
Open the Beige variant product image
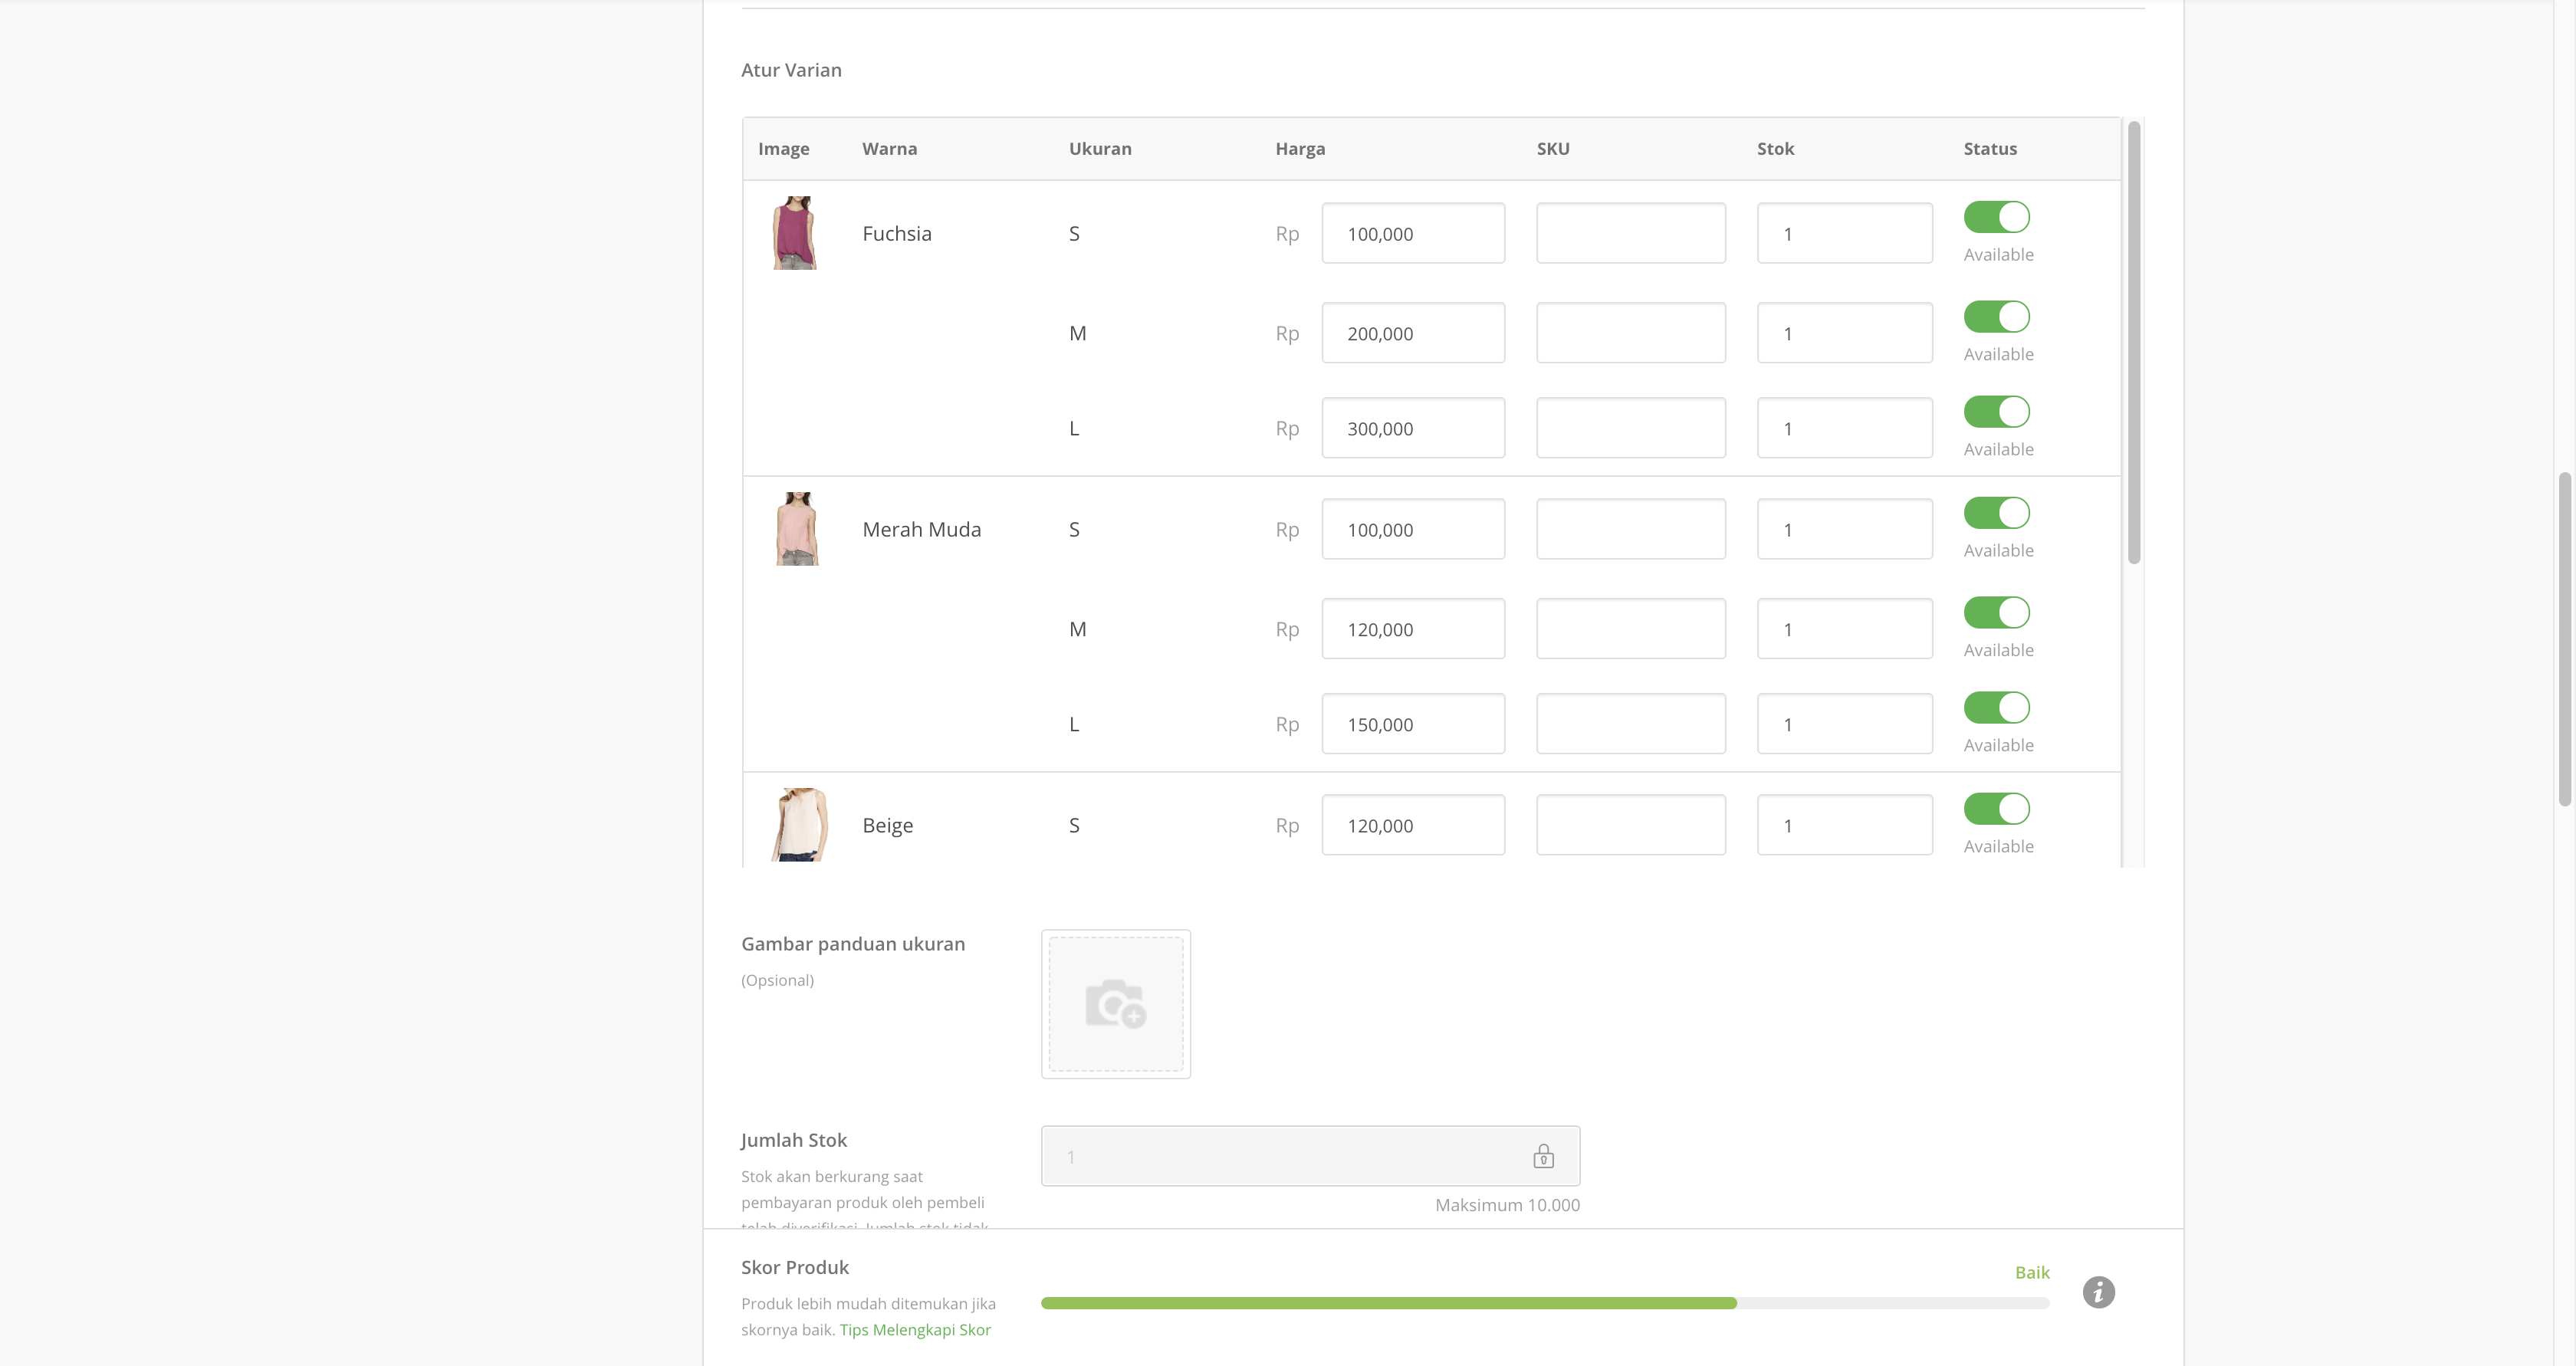coord(800,825)
